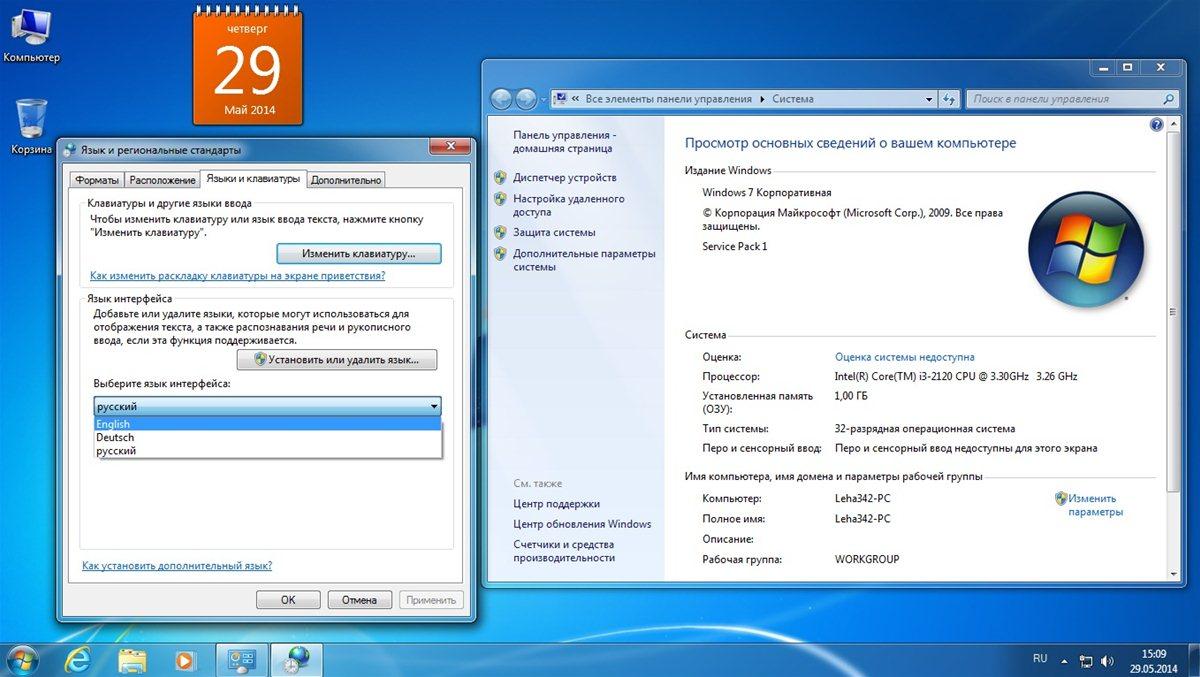Click the Intel Core i3-2120 processor text
1200x677 pixels.
point(956,377)
